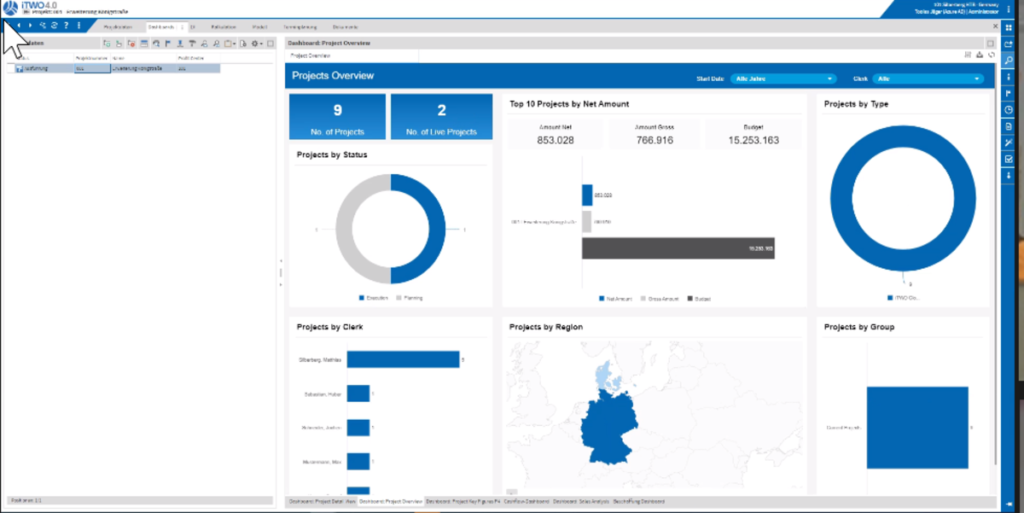Switch to the Model module tab
The width and height of the screenshot is (1024, 513).
(x=259, y=27)
